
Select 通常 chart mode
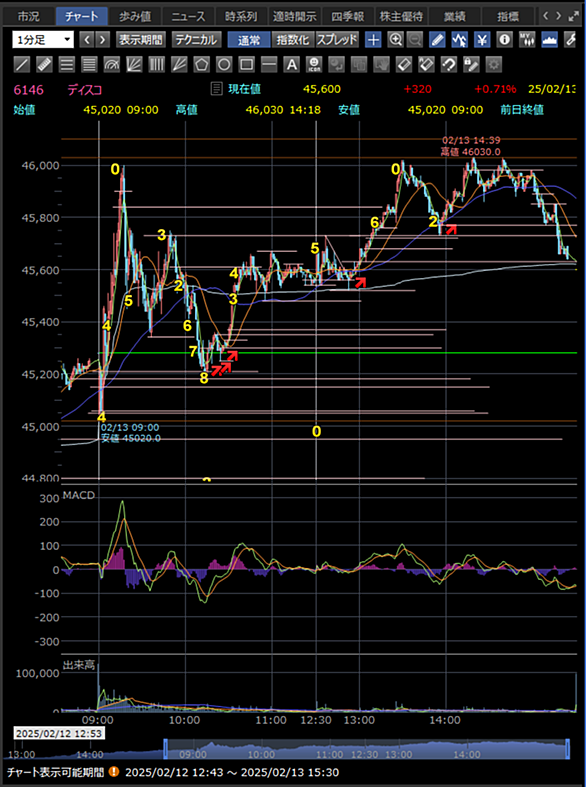pyautogui.click(x=249, y=40)
